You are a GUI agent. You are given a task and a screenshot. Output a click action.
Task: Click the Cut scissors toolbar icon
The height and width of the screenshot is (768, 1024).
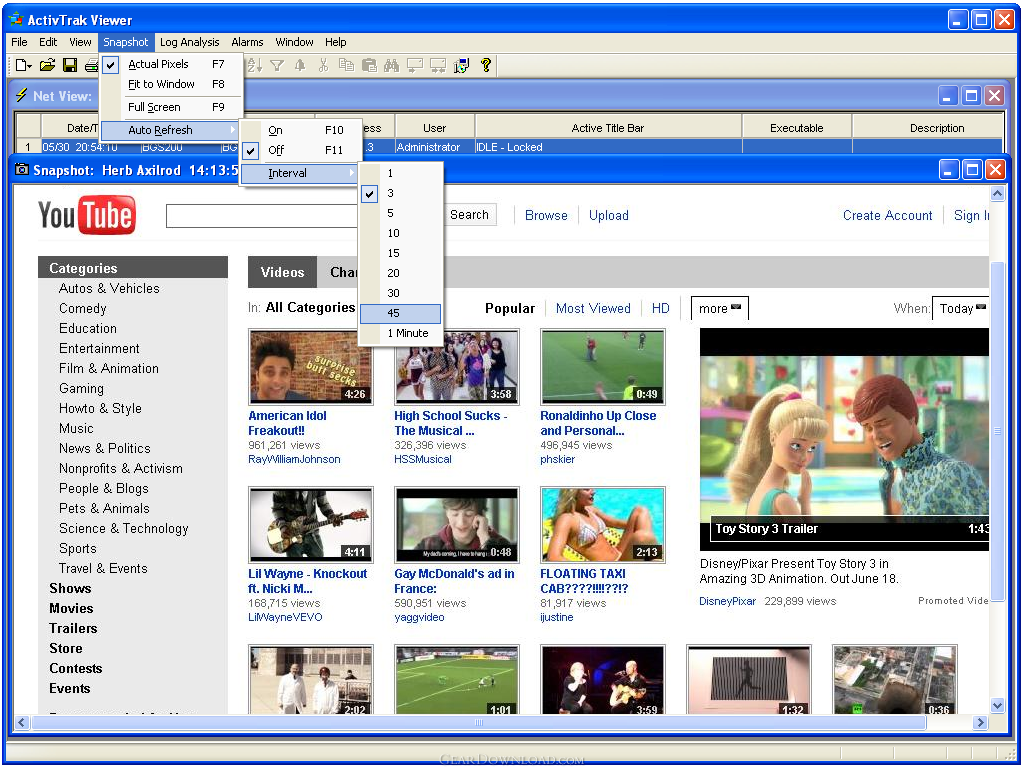[323, 65]
